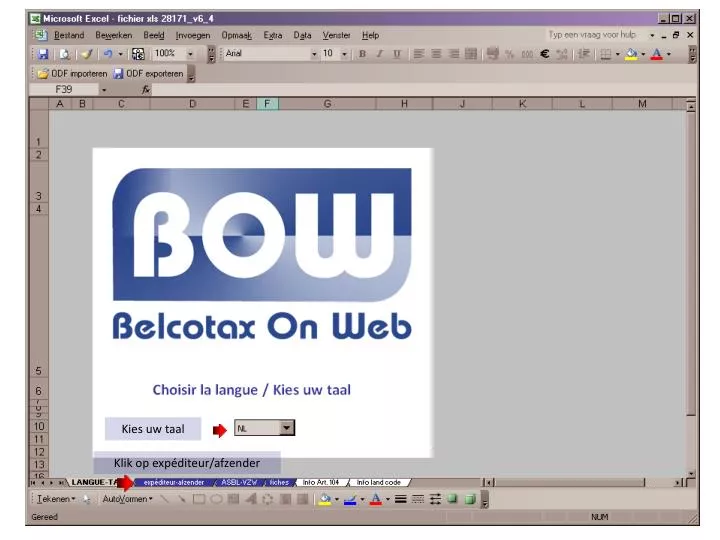Open the Invoegen menu
Screen dimensions: 720x540
click(x=193, y=35)
